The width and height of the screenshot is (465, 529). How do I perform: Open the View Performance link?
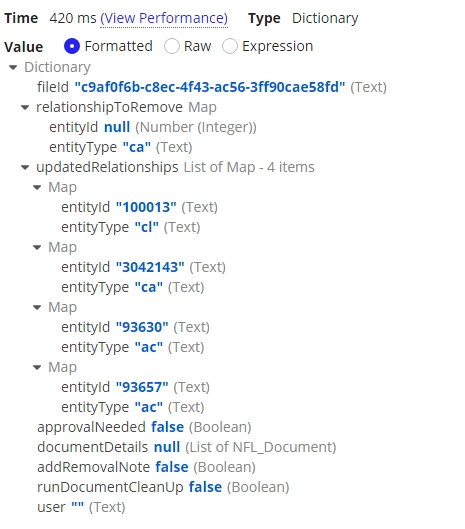164,18
